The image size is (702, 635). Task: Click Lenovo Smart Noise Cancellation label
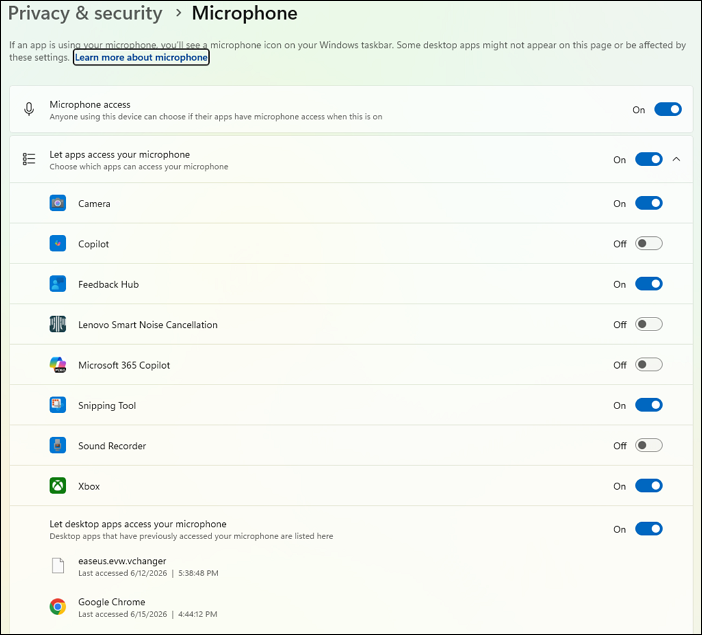coord(148,325)
